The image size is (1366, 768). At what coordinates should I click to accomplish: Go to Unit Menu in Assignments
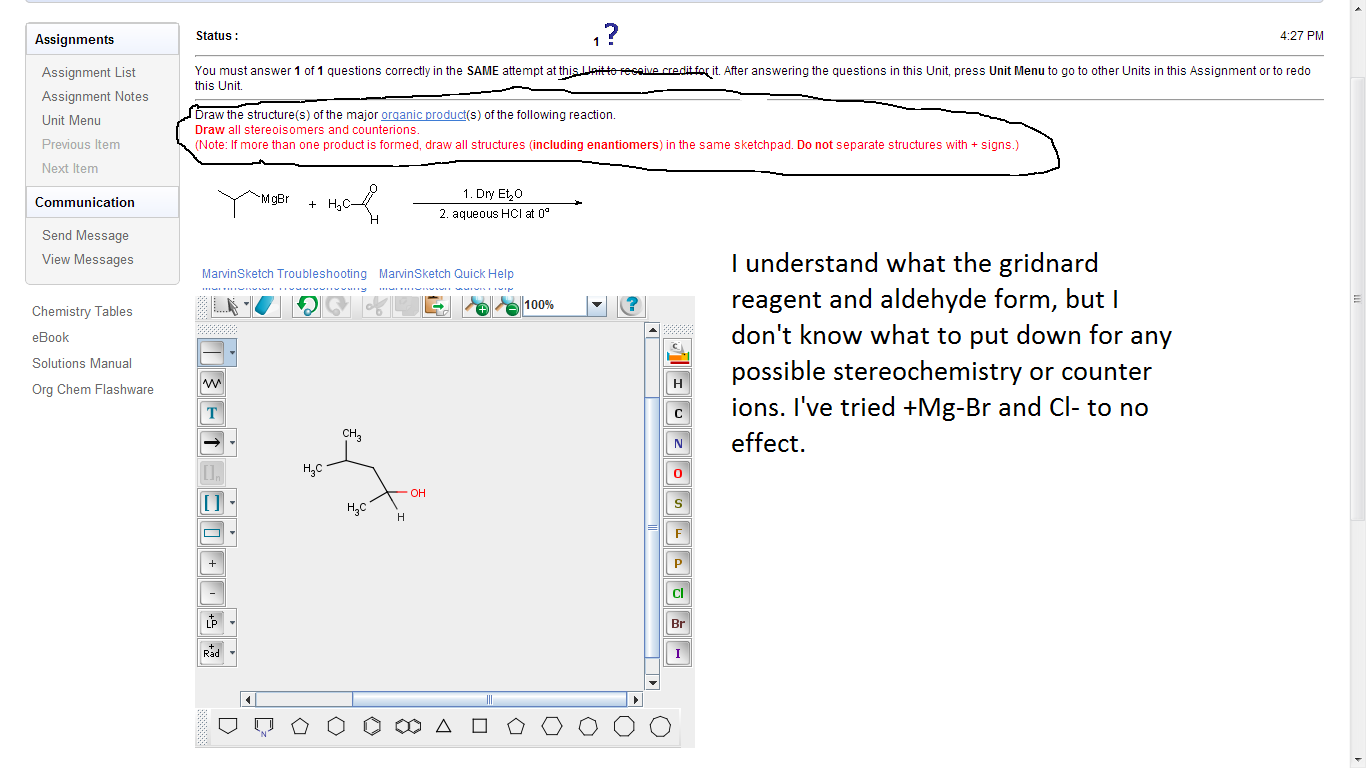(71, 120)
